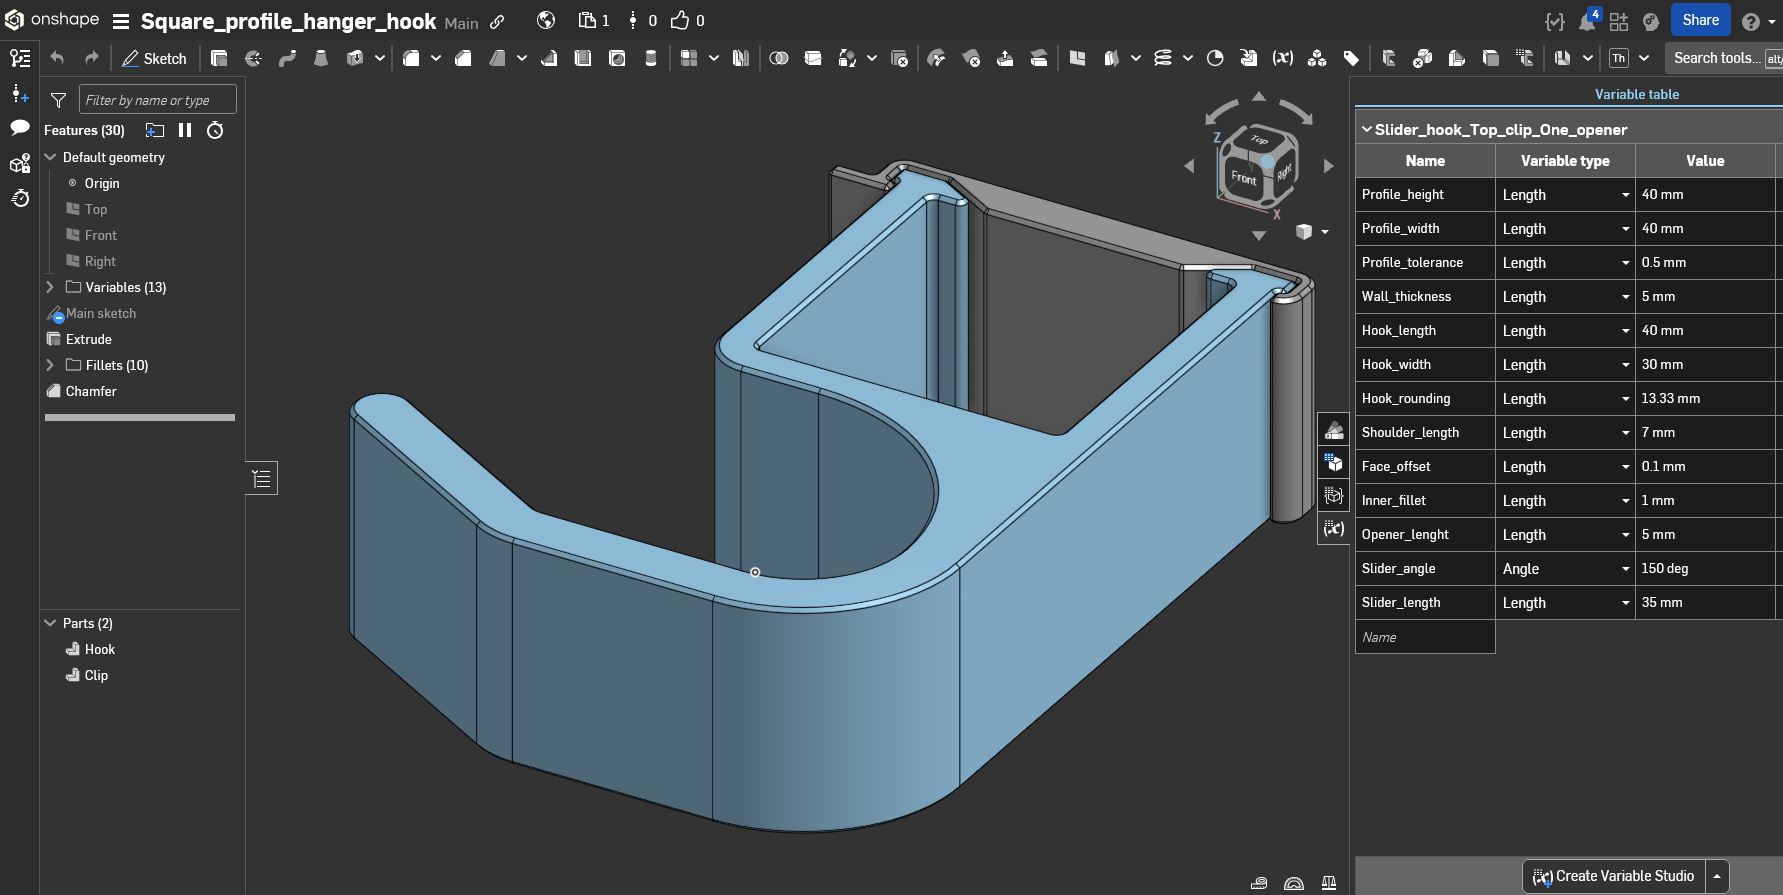The height and width of the screenshot is (895, 1783).
Task: Collapse the Parts (2) list
Action: click(x=50, y=623)
